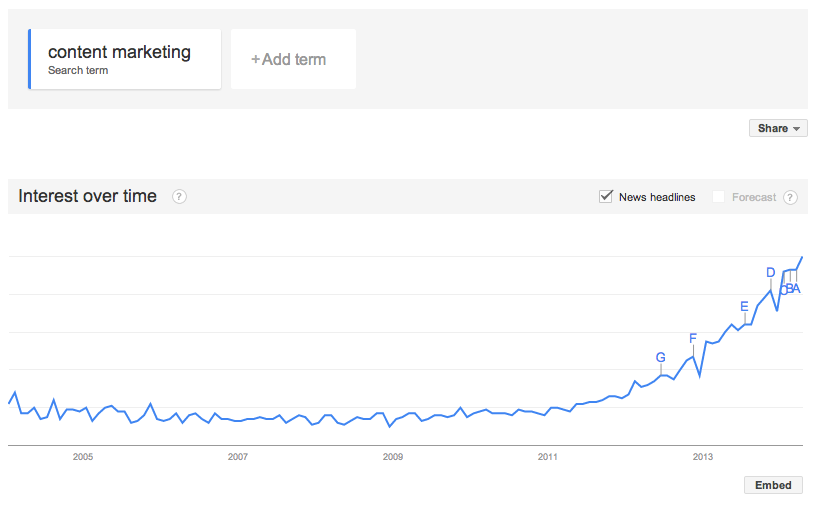The width and height of the screenshot is (828, 514).
Task: Click the Share dropdown arrow
Action: tap(796, 129)
